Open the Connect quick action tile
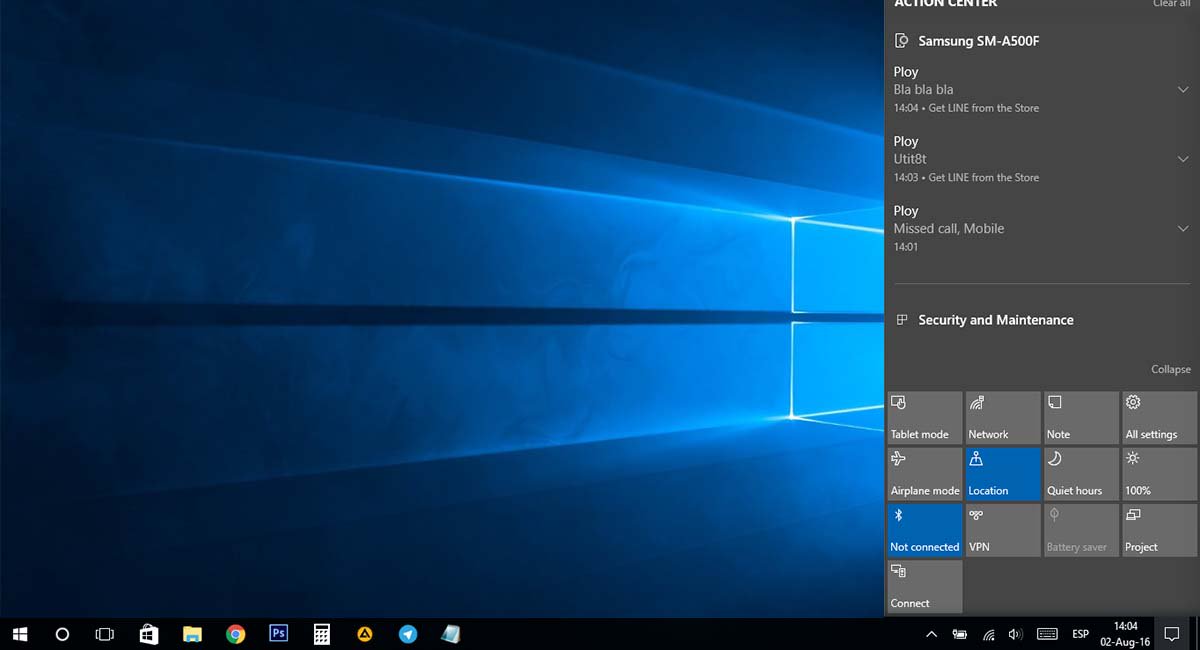The height and width of the screenshot is (650, 1200). [925, 586]
